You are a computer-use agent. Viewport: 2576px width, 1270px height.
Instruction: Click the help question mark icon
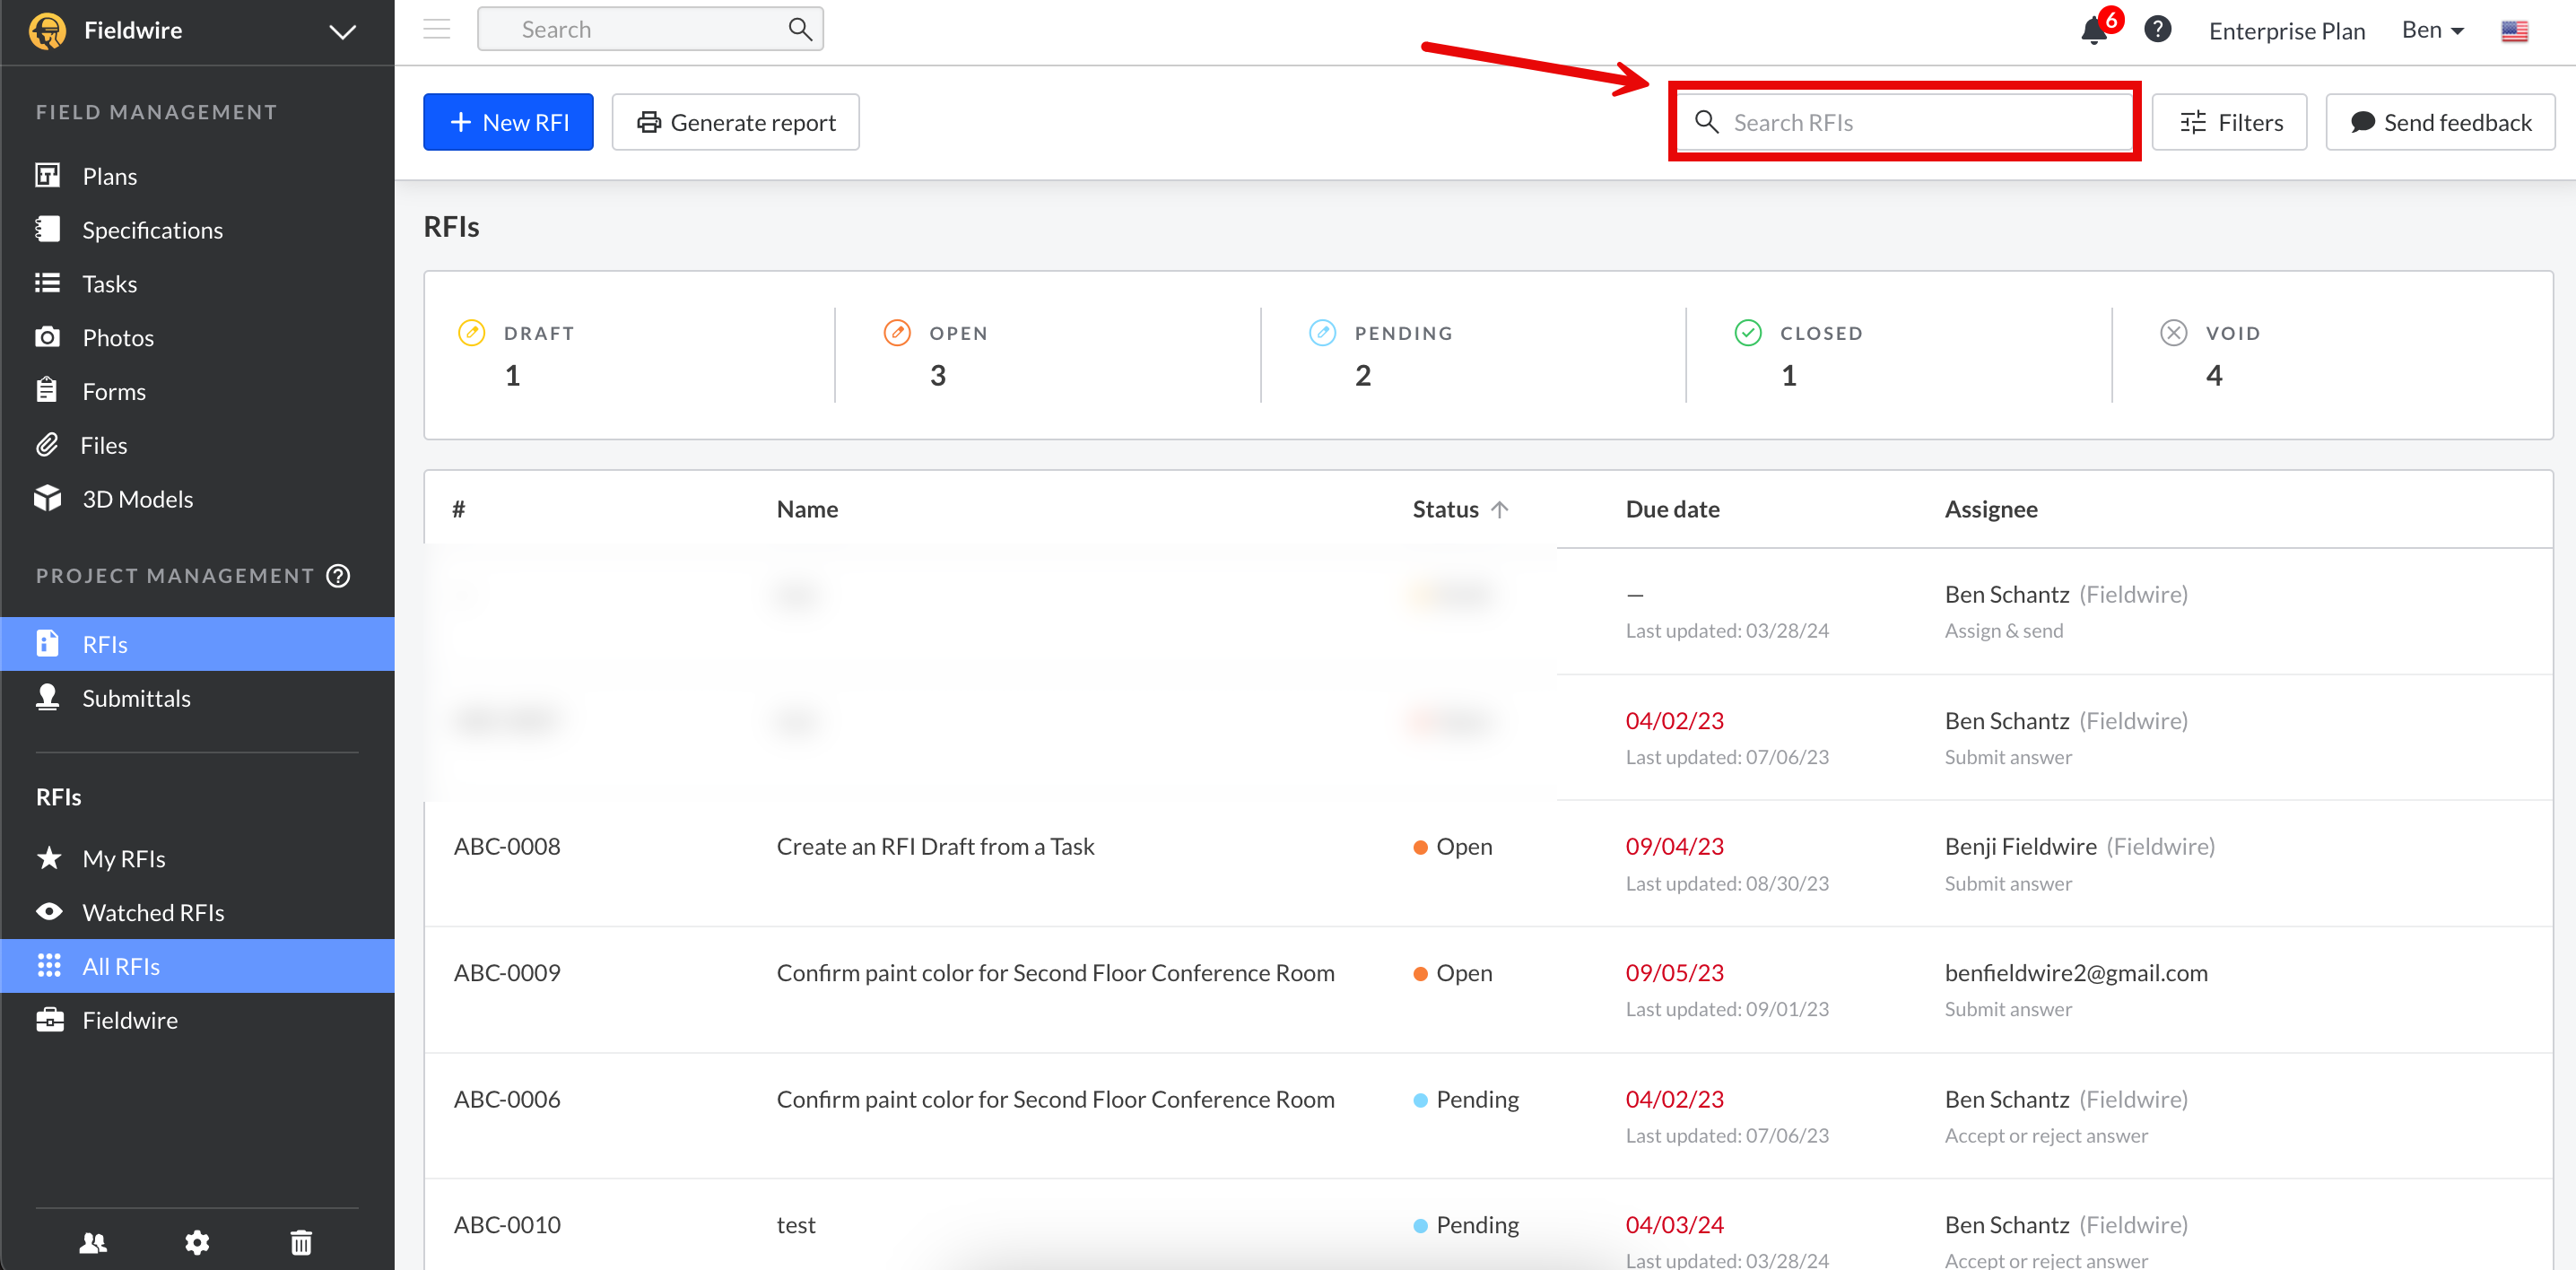2157,29
